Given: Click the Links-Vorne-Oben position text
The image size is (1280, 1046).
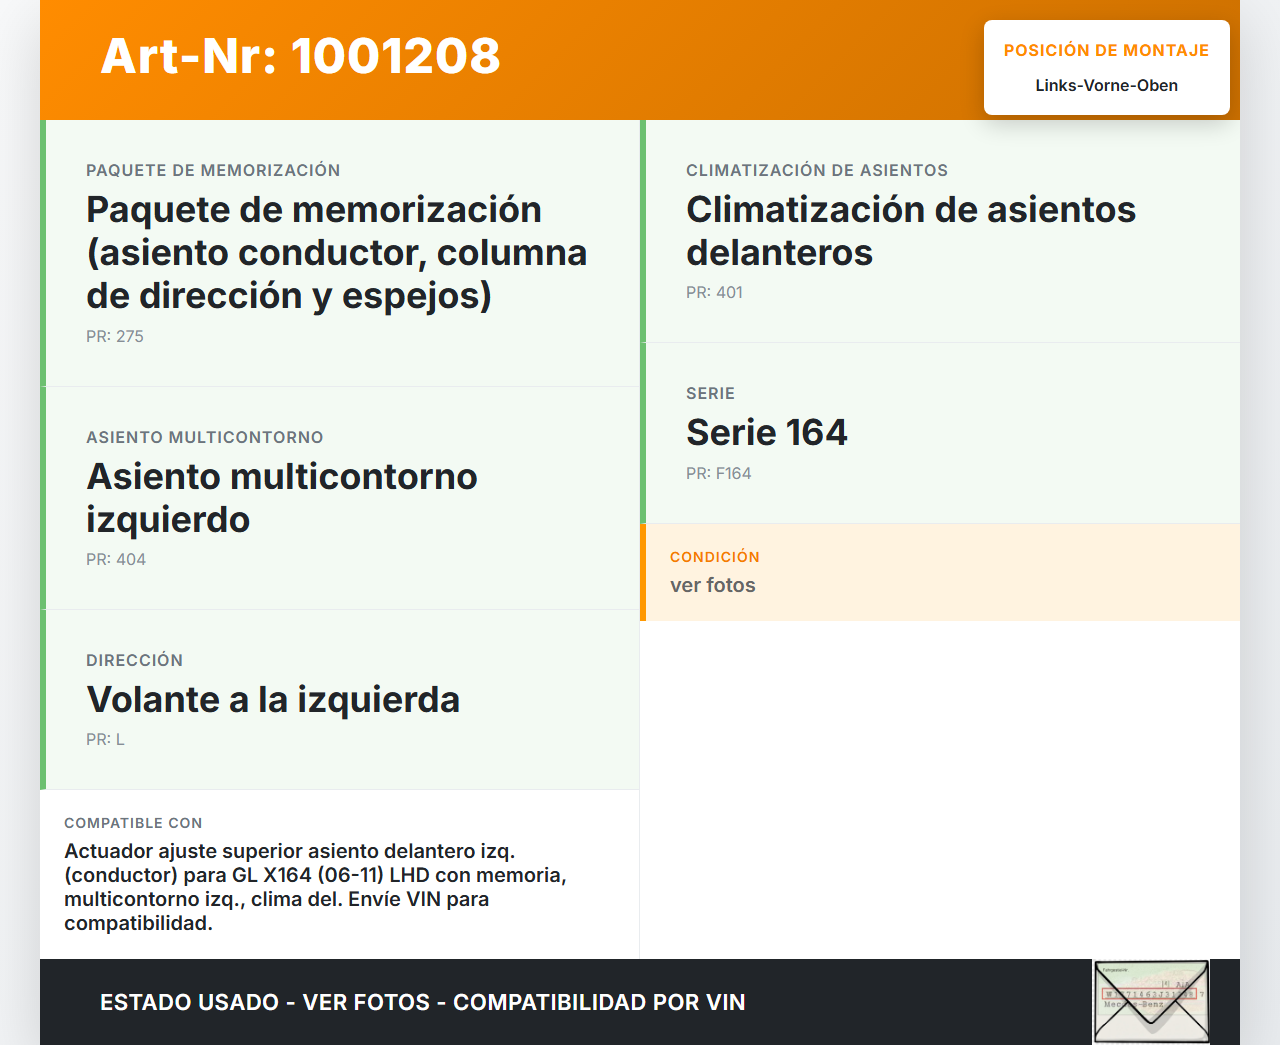Looking at the screenshot, I should click(x=1106, y=86).
